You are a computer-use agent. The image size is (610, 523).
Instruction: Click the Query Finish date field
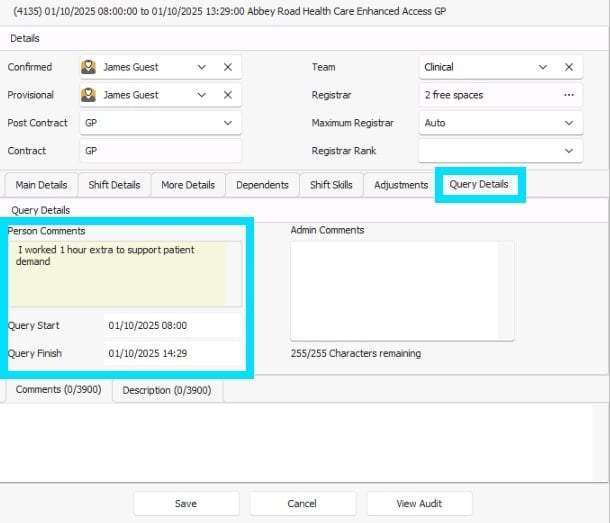pyautogui.click(x=172, y=353)
